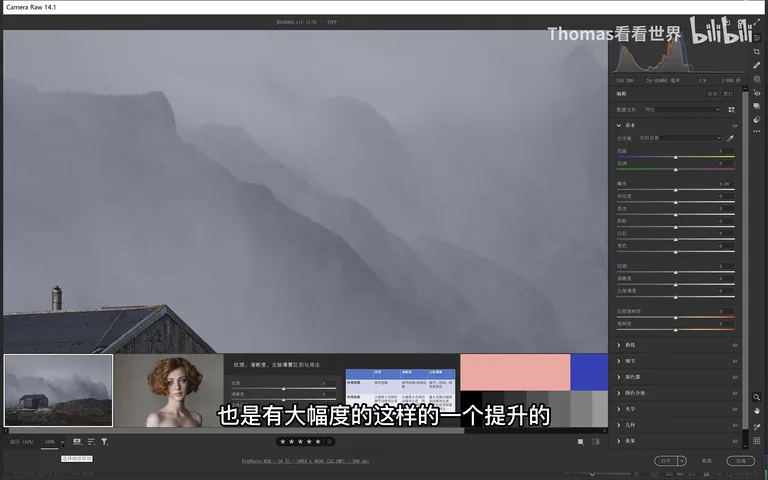Open the filmstrip sort options icon
Viewport: 768px width, 480px height.
(91, 442)
